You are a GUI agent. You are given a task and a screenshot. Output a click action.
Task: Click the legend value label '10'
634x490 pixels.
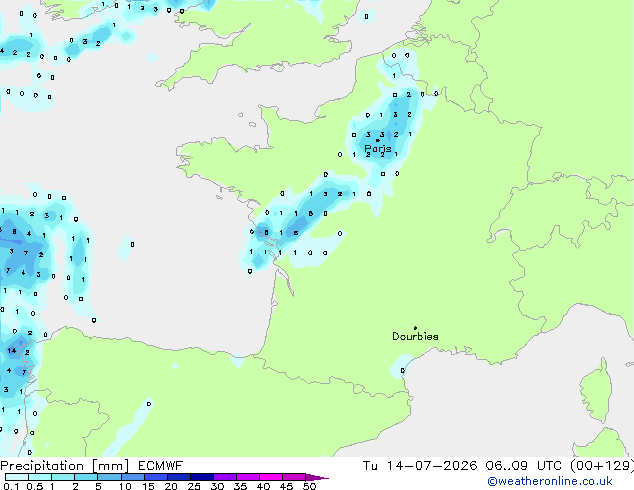125,486
